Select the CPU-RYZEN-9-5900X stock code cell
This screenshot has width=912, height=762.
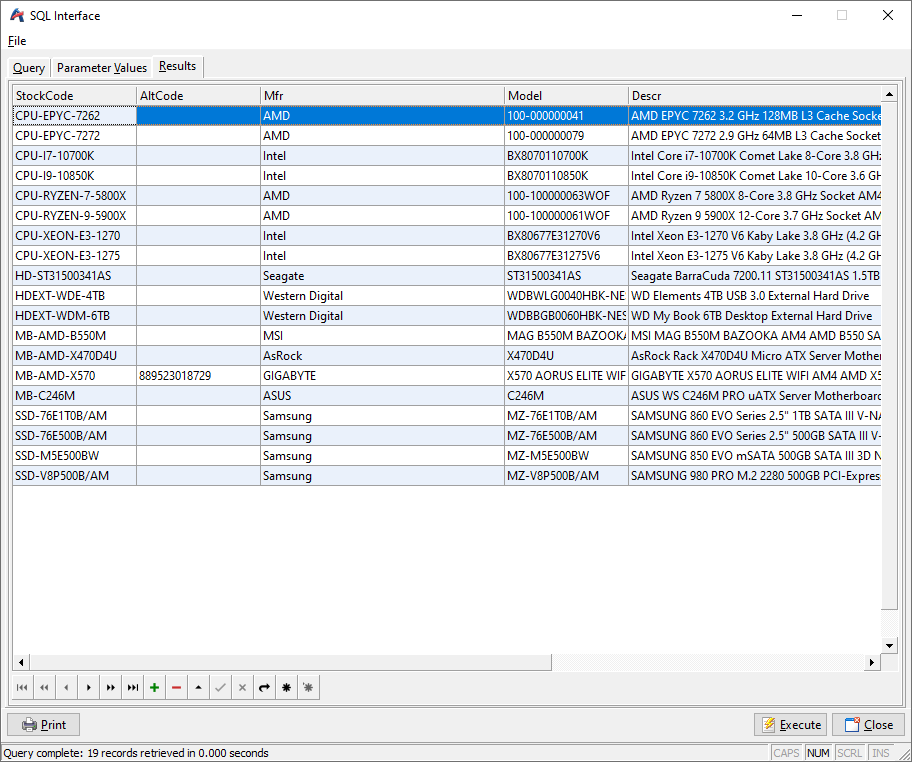click(x=74, y=216)
